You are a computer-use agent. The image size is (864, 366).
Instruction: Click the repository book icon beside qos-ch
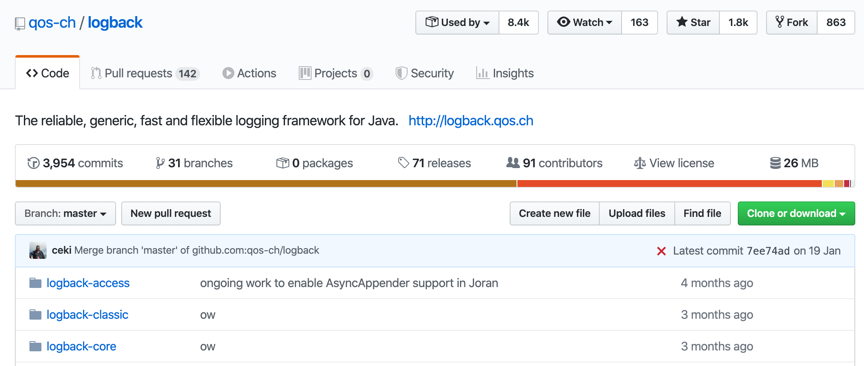20,23
